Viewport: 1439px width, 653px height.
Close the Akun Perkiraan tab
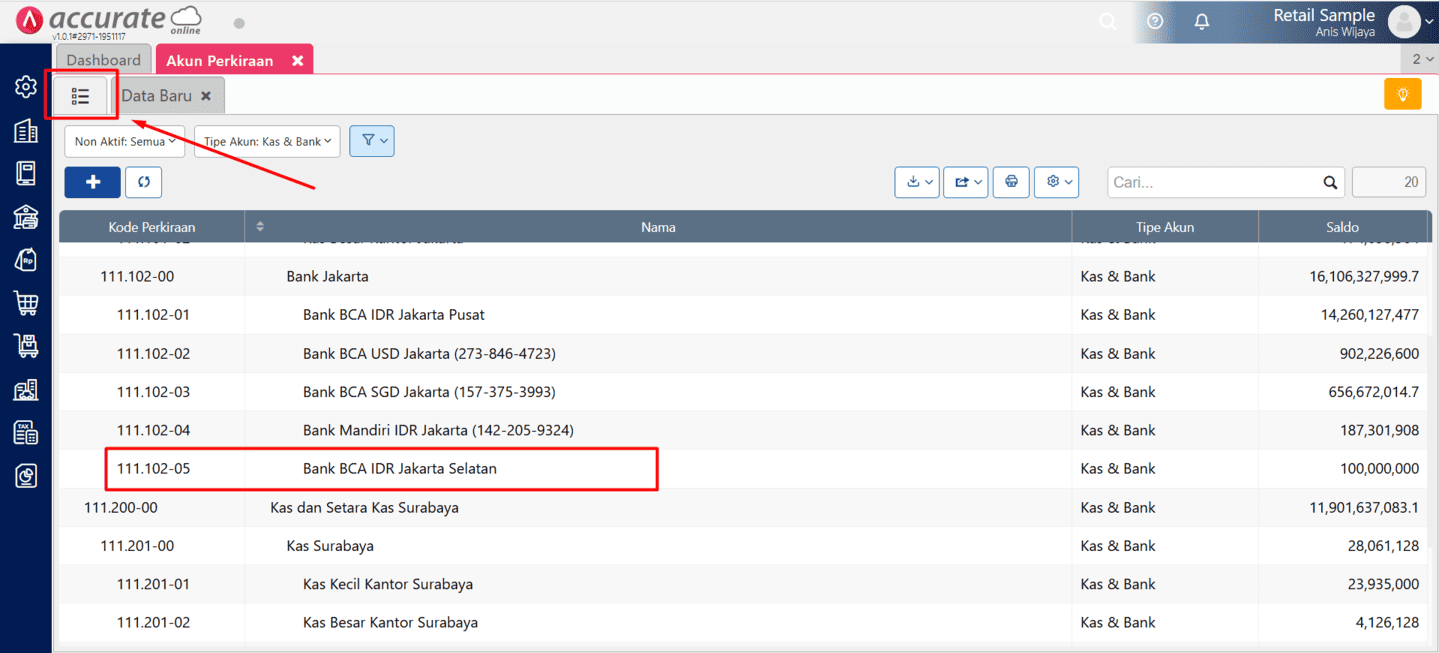pos(297,61)
